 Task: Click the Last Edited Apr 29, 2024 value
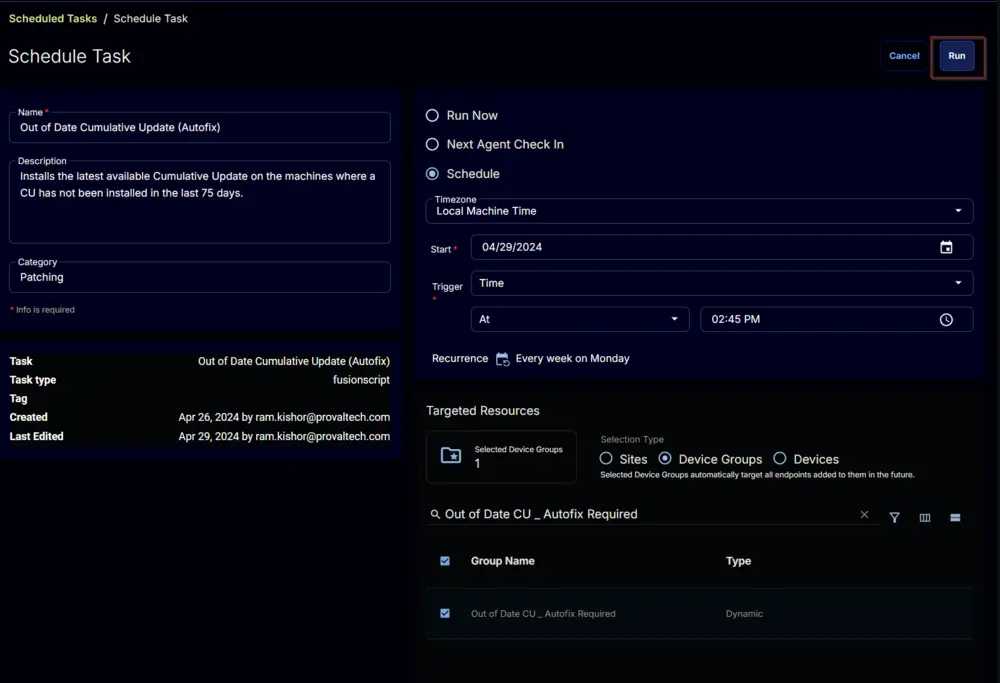[284, 436]
